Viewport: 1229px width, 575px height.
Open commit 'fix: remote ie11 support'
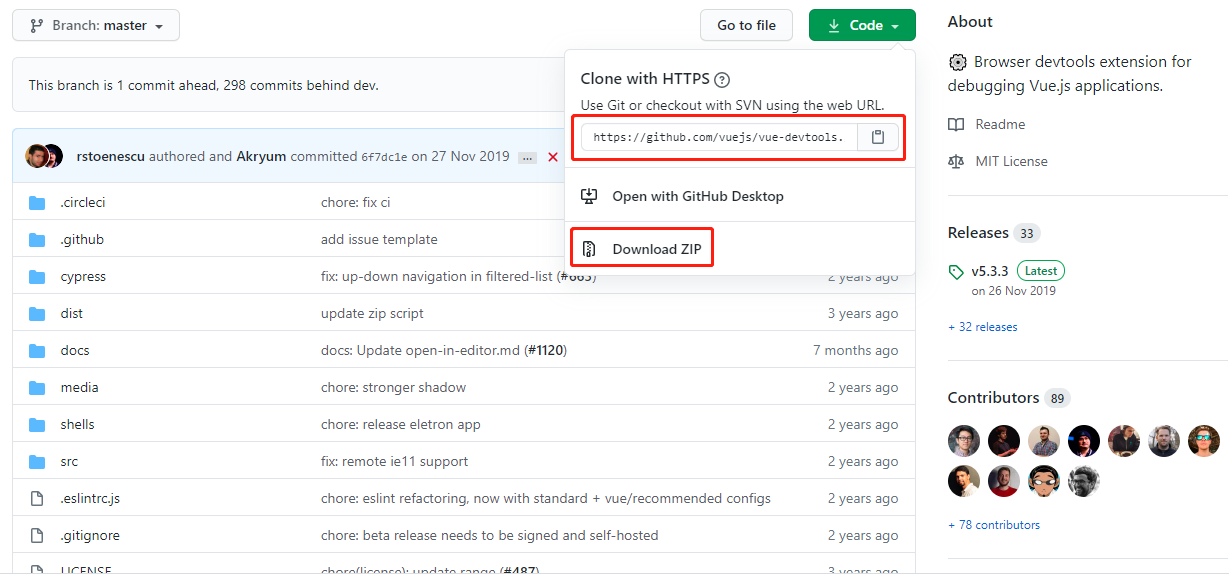394,461
